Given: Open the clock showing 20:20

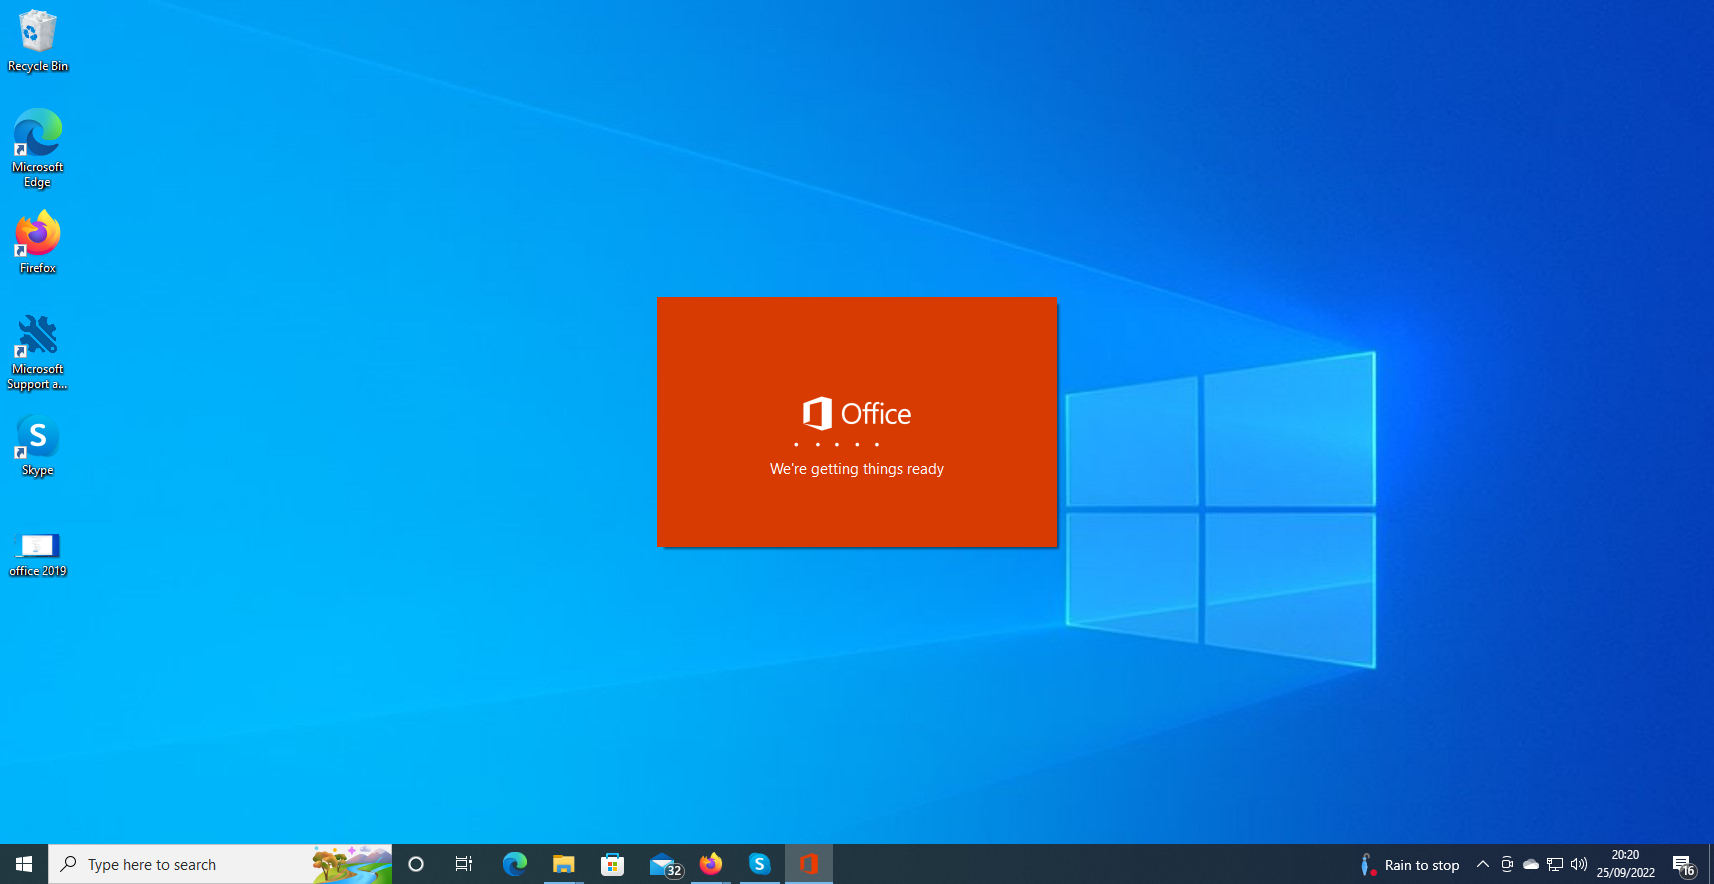Looking at the screenshot, I should point(1625,864).
